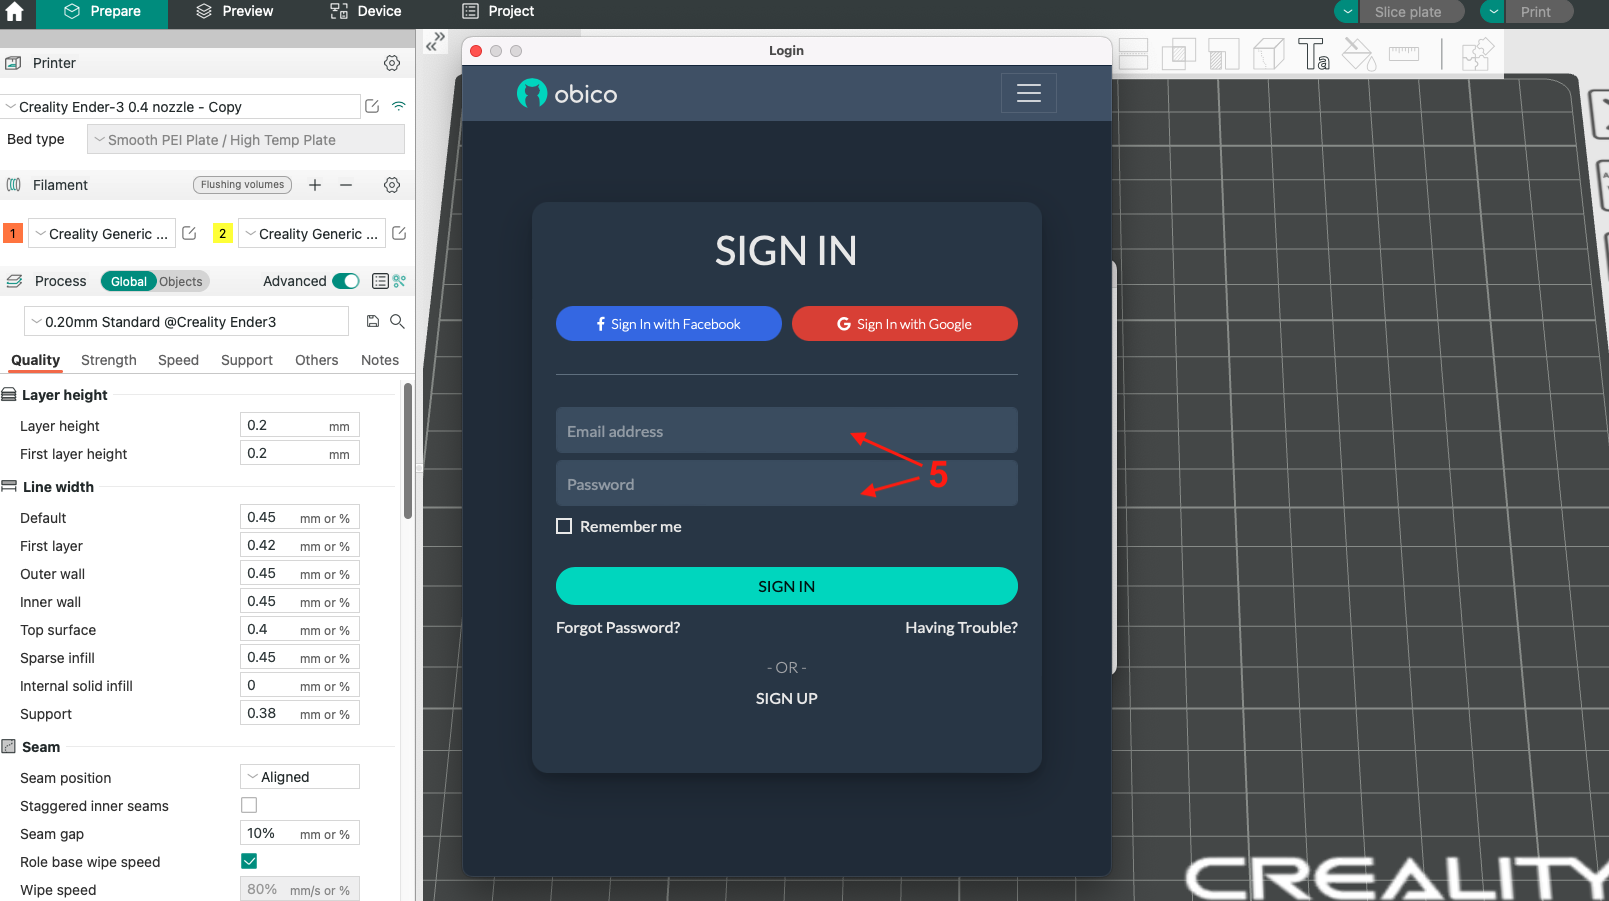1609x901 pixels.
Task: Collapse the sidebar with double-chevron icon
Action: [435, 42]
